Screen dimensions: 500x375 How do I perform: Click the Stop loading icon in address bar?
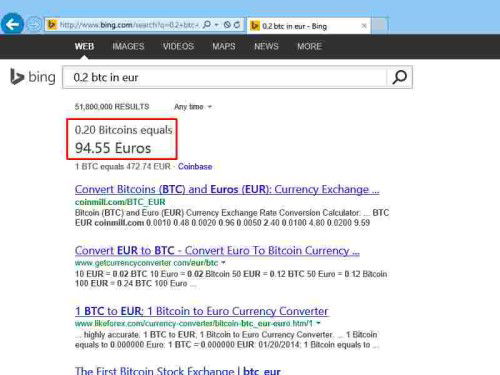pyautogui.click(x=227, y=25)
